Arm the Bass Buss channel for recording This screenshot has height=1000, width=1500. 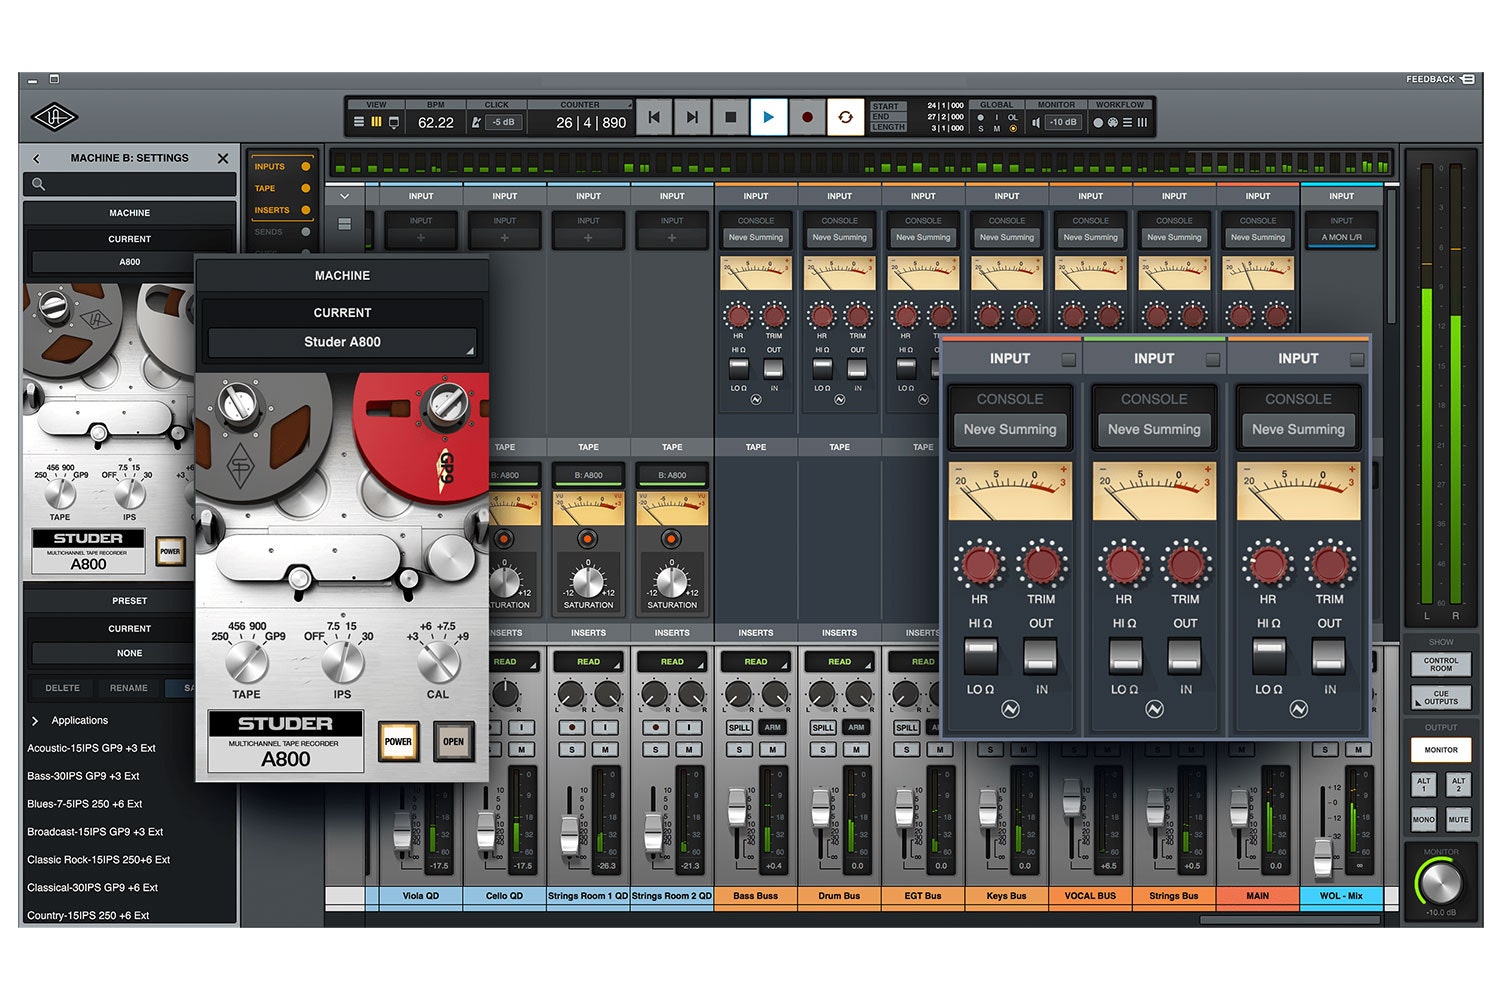[x=772, y=728]
